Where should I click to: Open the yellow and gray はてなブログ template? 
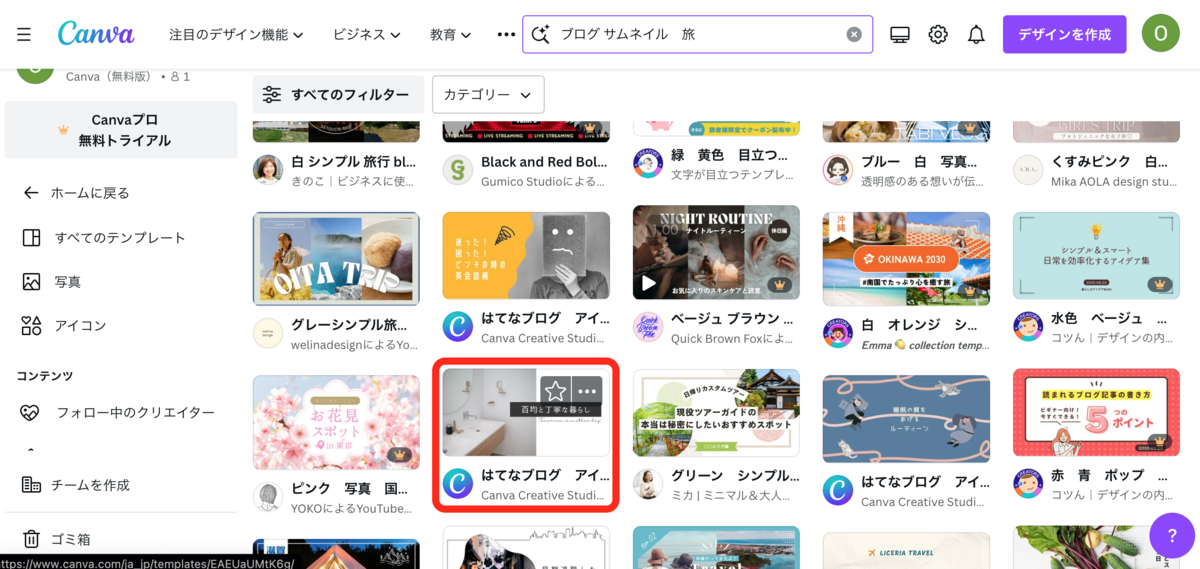[x=526, y=255]
